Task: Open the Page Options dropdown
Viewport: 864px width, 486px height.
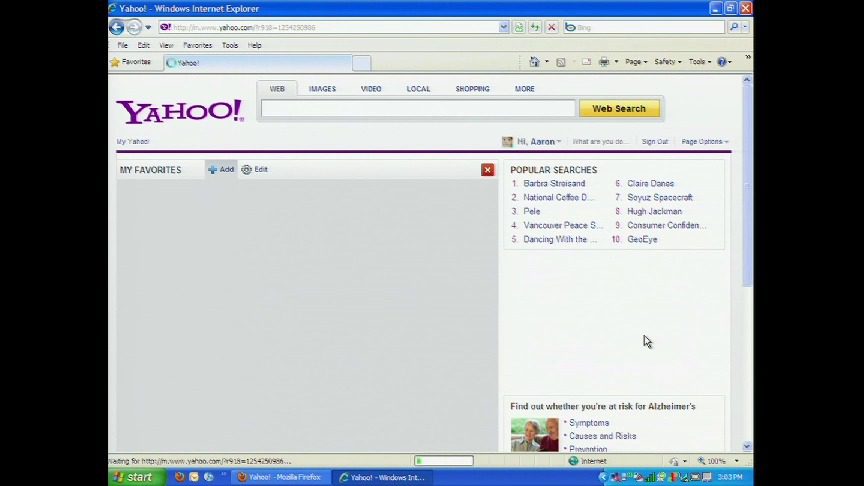Action: (x=705, y=142)
